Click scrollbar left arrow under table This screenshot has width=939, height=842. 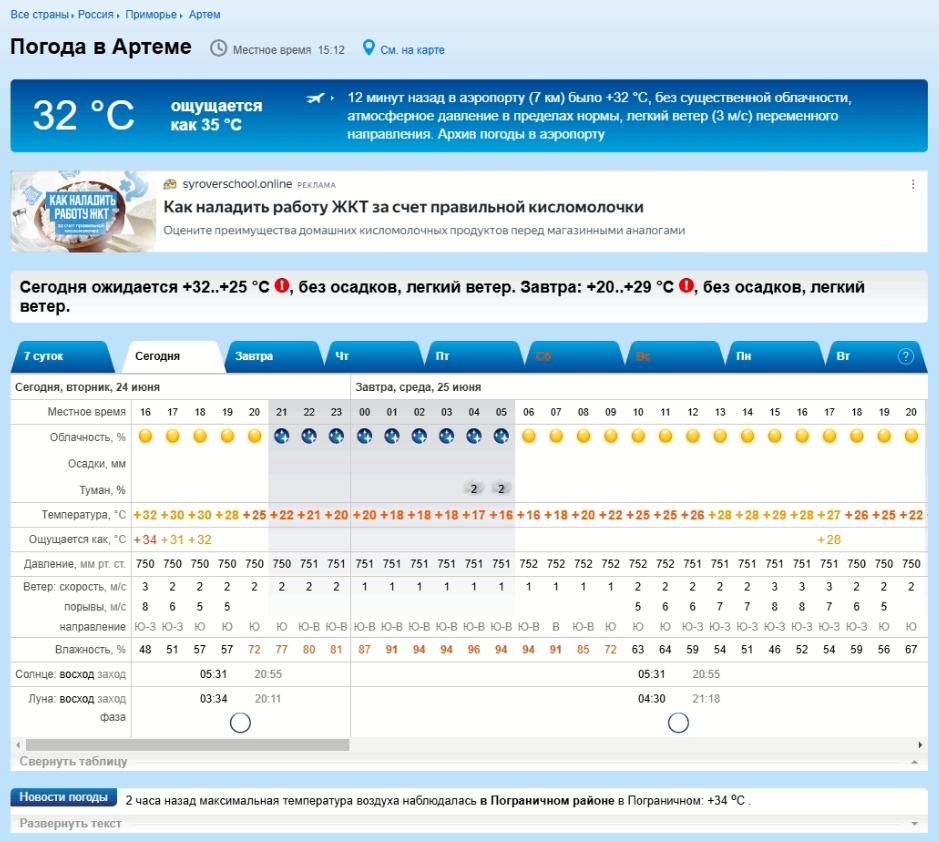[x=18, y=745]
